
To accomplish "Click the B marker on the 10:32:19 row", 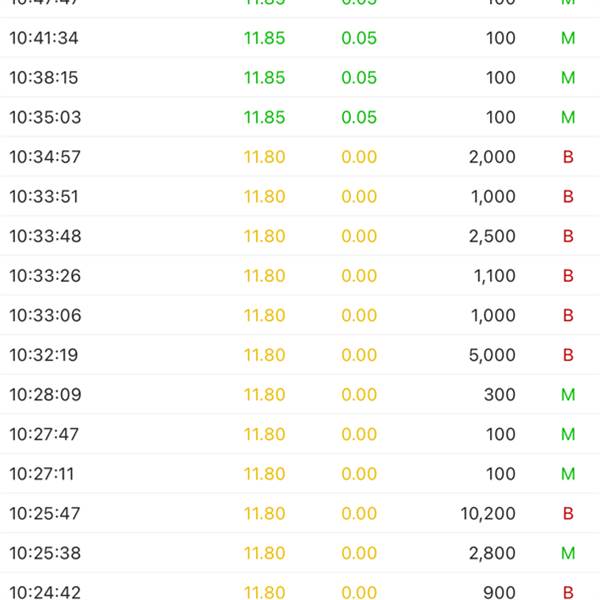I will 568,355.
